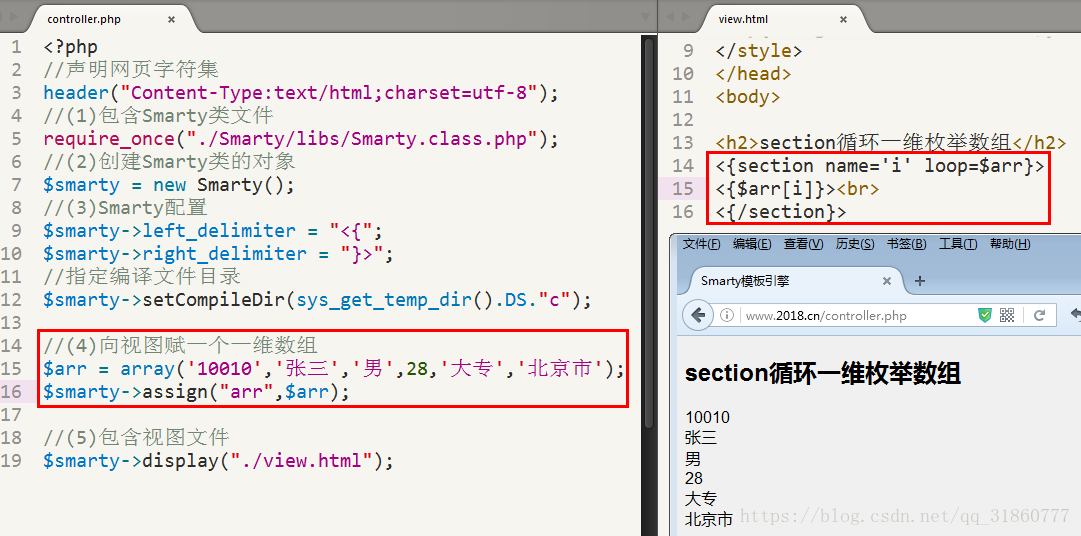Click the browser heading section循环一维枚举数组
Viewport: 1081px width, 536px height.
(822, 375)
